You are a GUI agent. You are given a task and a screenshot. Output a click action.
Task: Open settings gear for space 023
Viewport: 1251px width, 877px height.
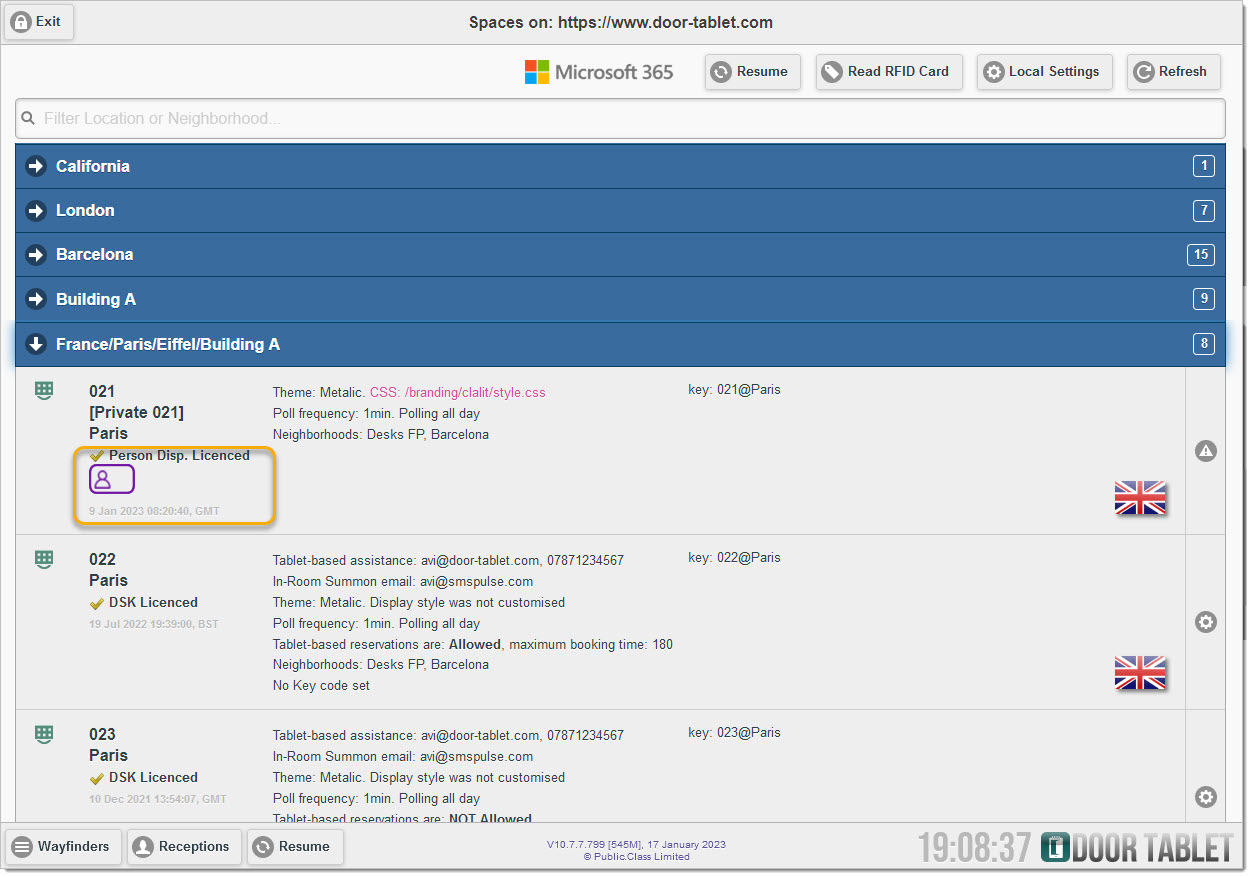[1205, 797]
